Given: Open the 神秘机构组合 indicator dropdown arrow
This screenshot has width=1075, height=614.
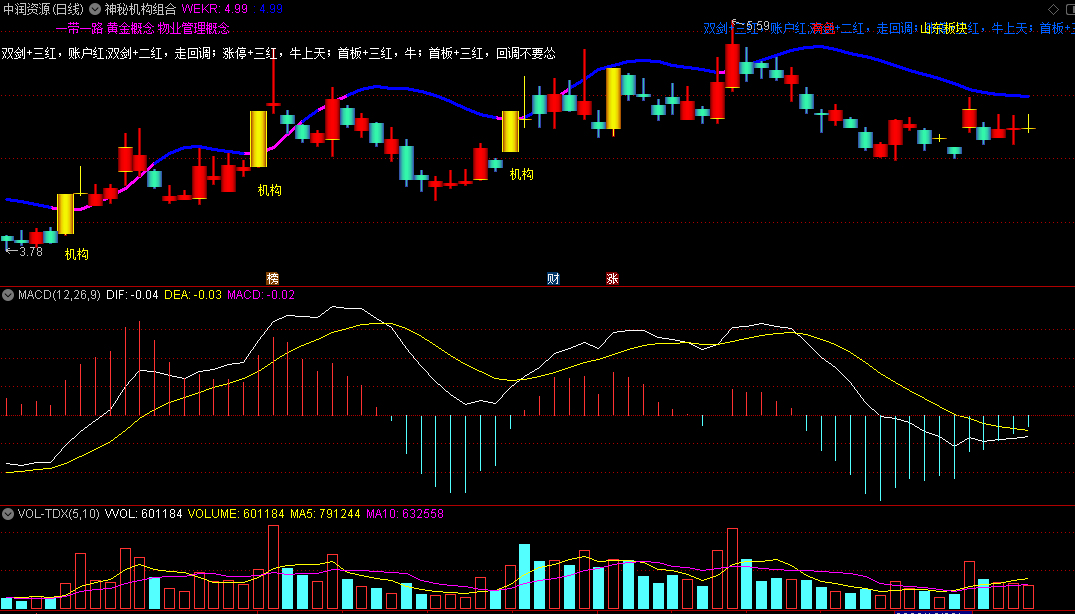Looking at the screenshot, I should click(x=95, y=9).
